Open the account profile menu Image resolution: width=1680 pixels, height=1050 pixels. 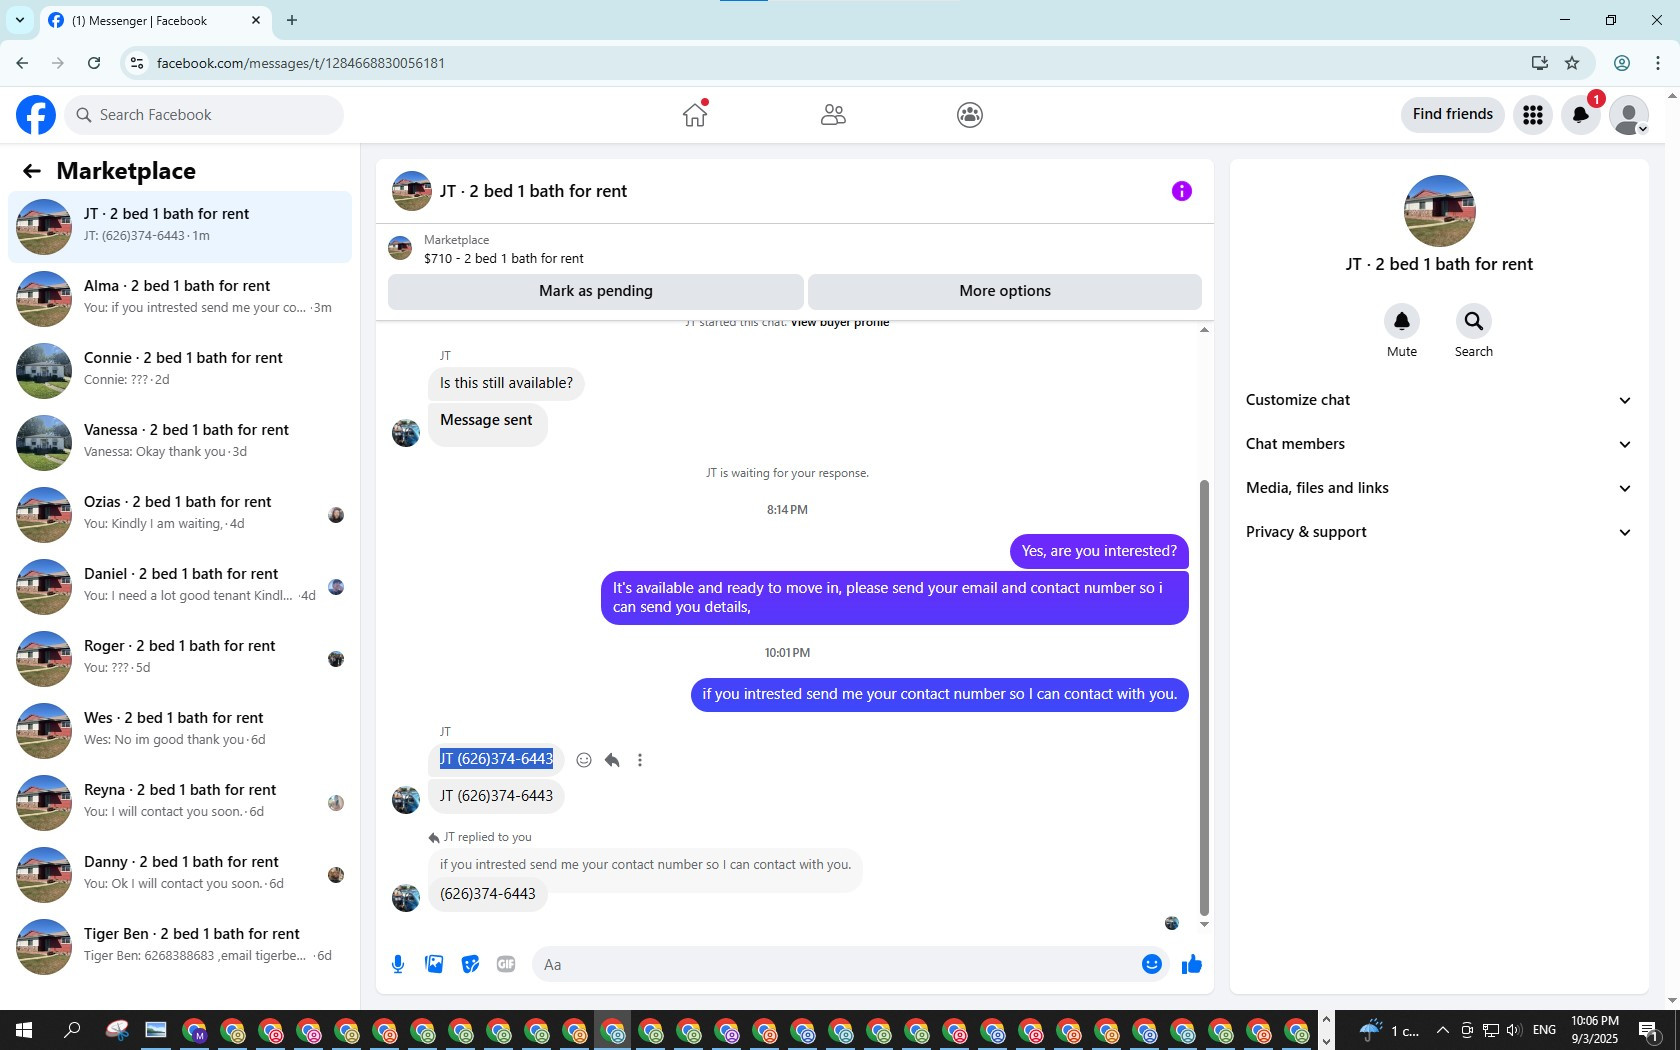(1629, 115)
